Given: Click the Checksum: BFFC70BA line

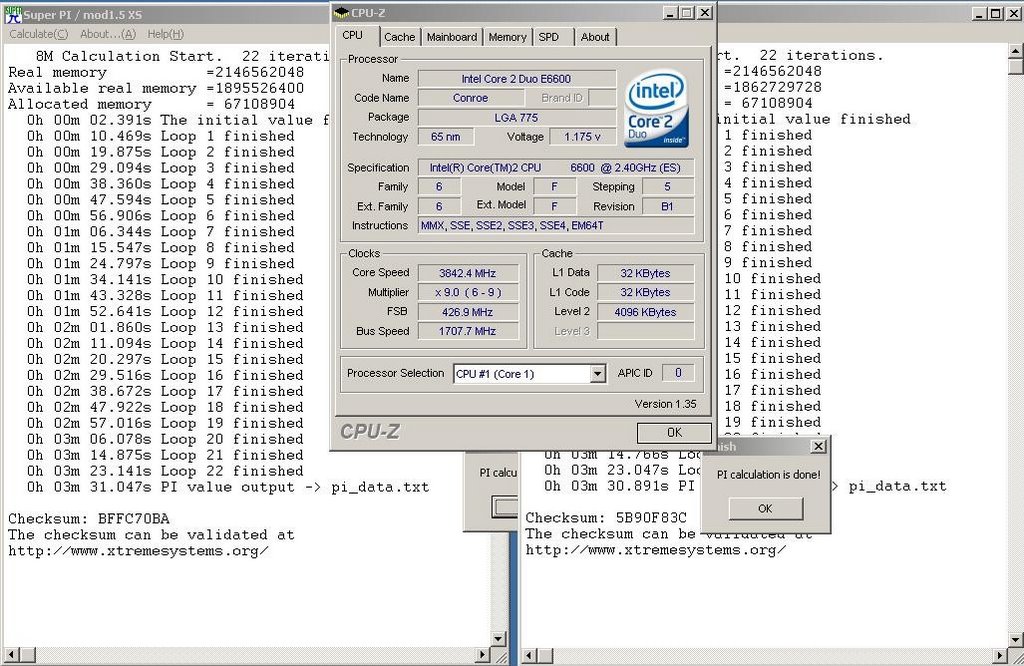Looking at the screenshot, I should (89, 519).
